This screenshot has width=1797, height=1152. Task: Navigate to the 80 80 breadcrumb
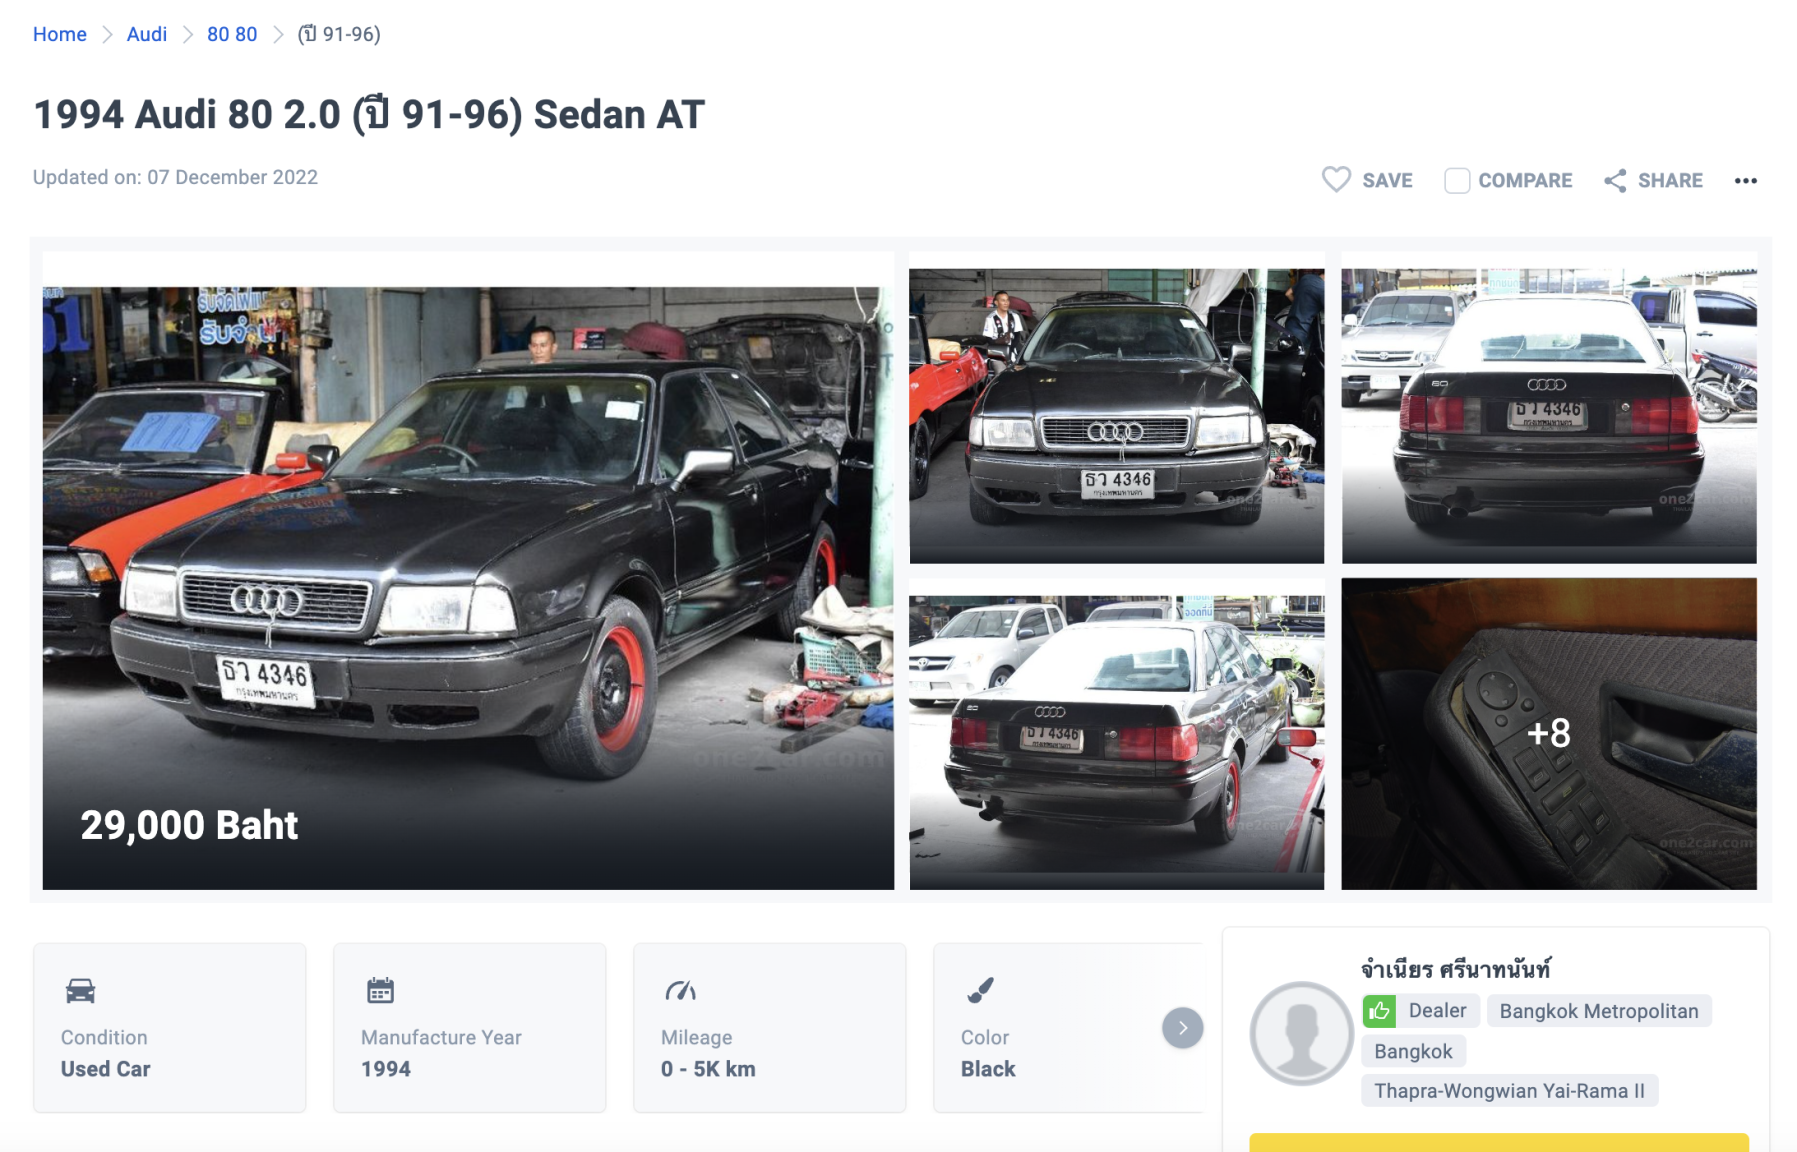click(x=232, y=34)
